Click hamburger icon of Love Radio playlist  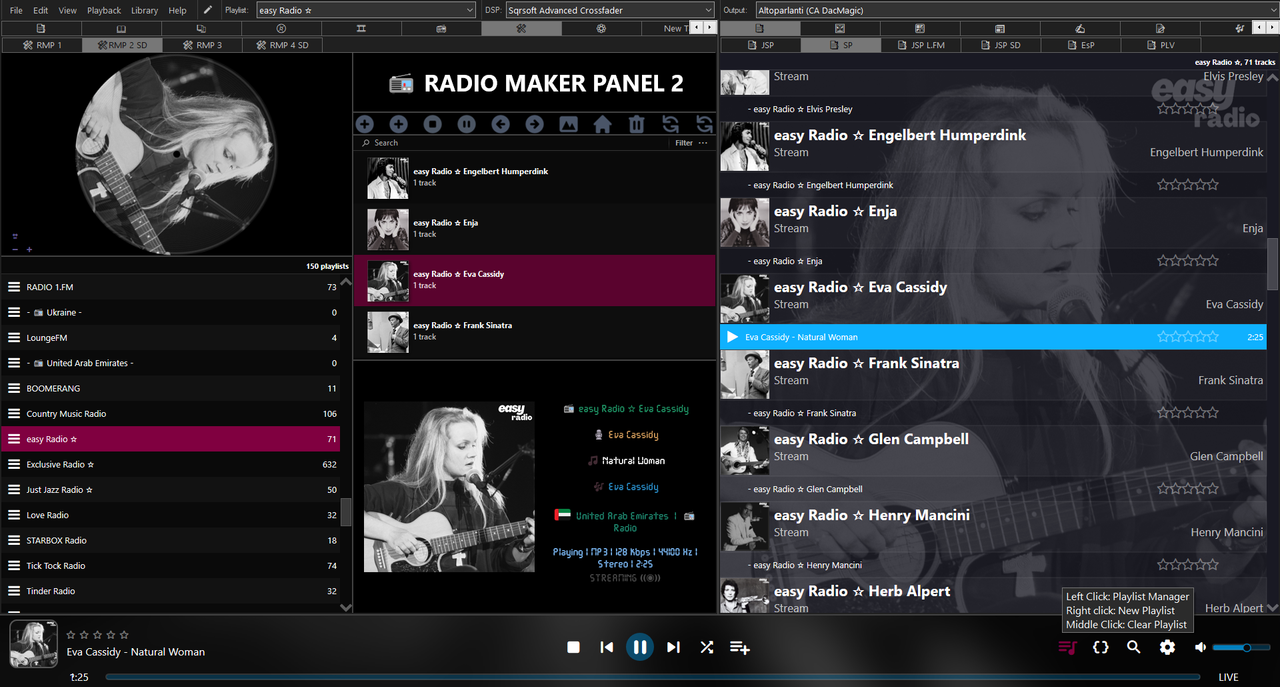click(x=14, y=515)
